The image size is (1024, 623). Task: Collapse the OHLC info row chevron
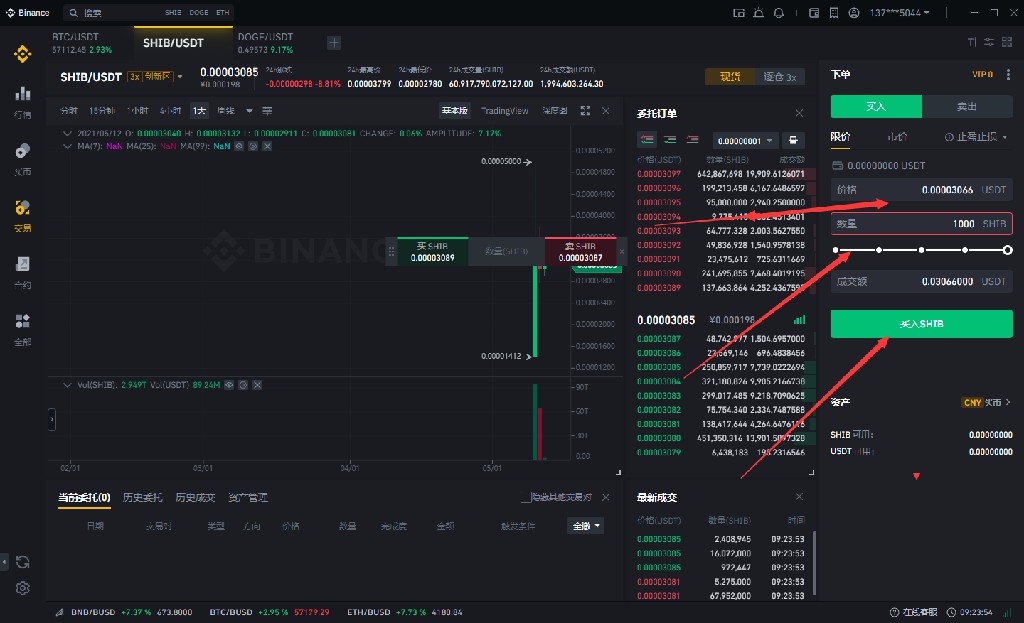pyautogui.click(x=67, y=133)
